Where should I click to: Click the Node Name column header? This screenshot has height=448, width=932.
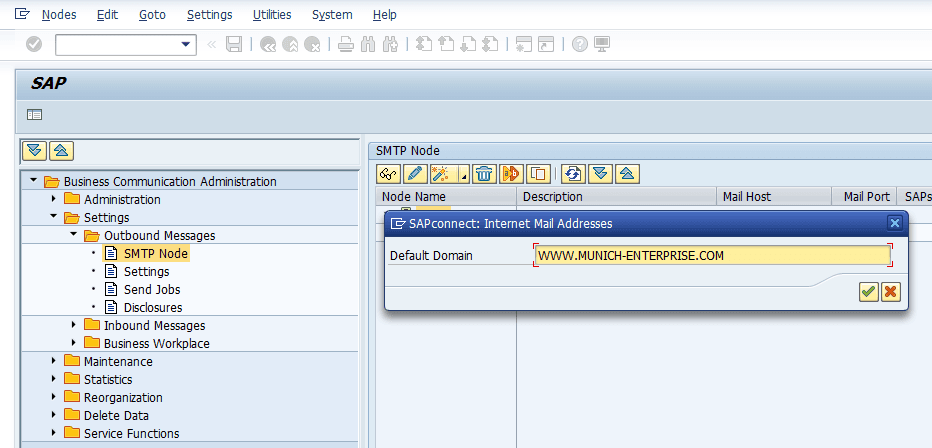pos(446,197)
